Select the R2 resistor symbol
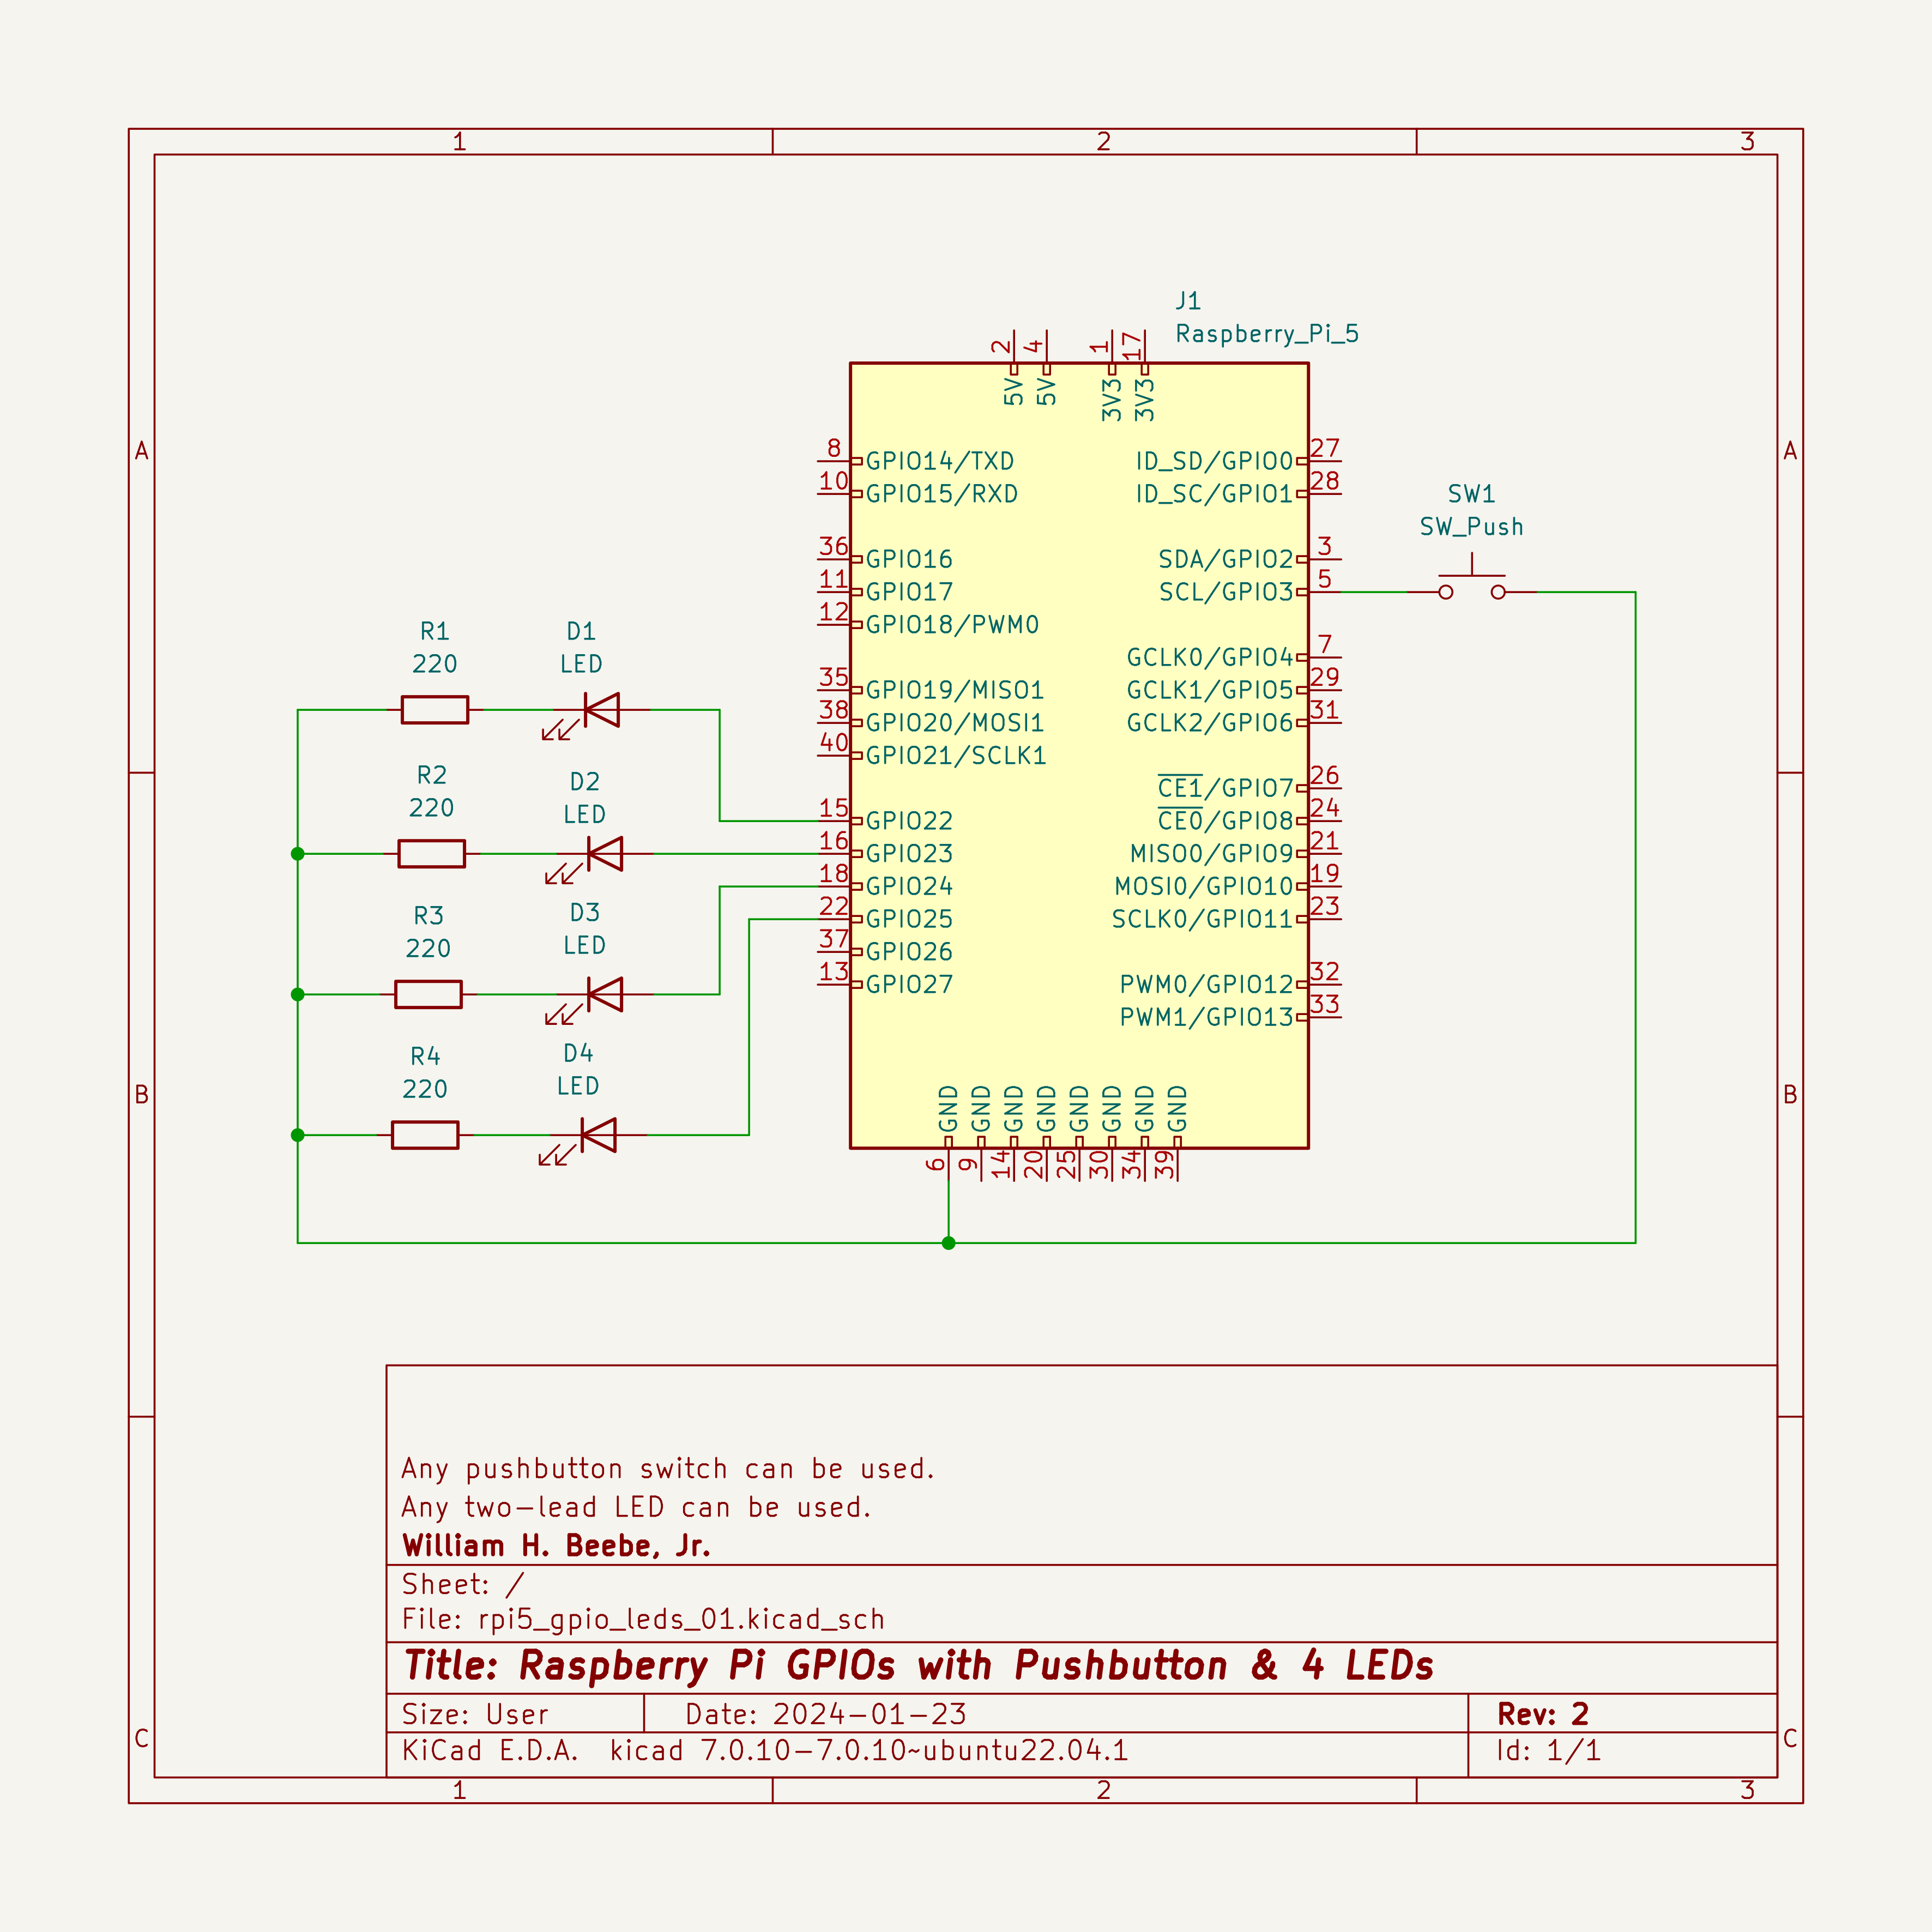 click(432, 854)
